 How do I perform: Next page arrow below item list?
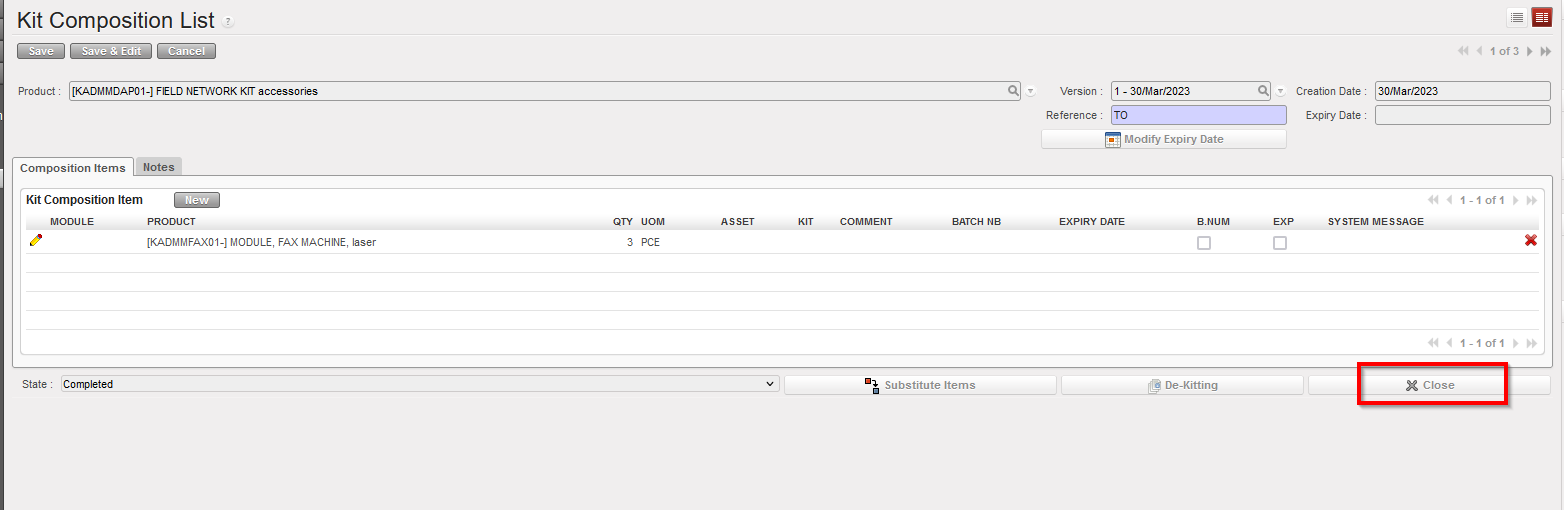pyautogui.click(x=1516, y=343)
